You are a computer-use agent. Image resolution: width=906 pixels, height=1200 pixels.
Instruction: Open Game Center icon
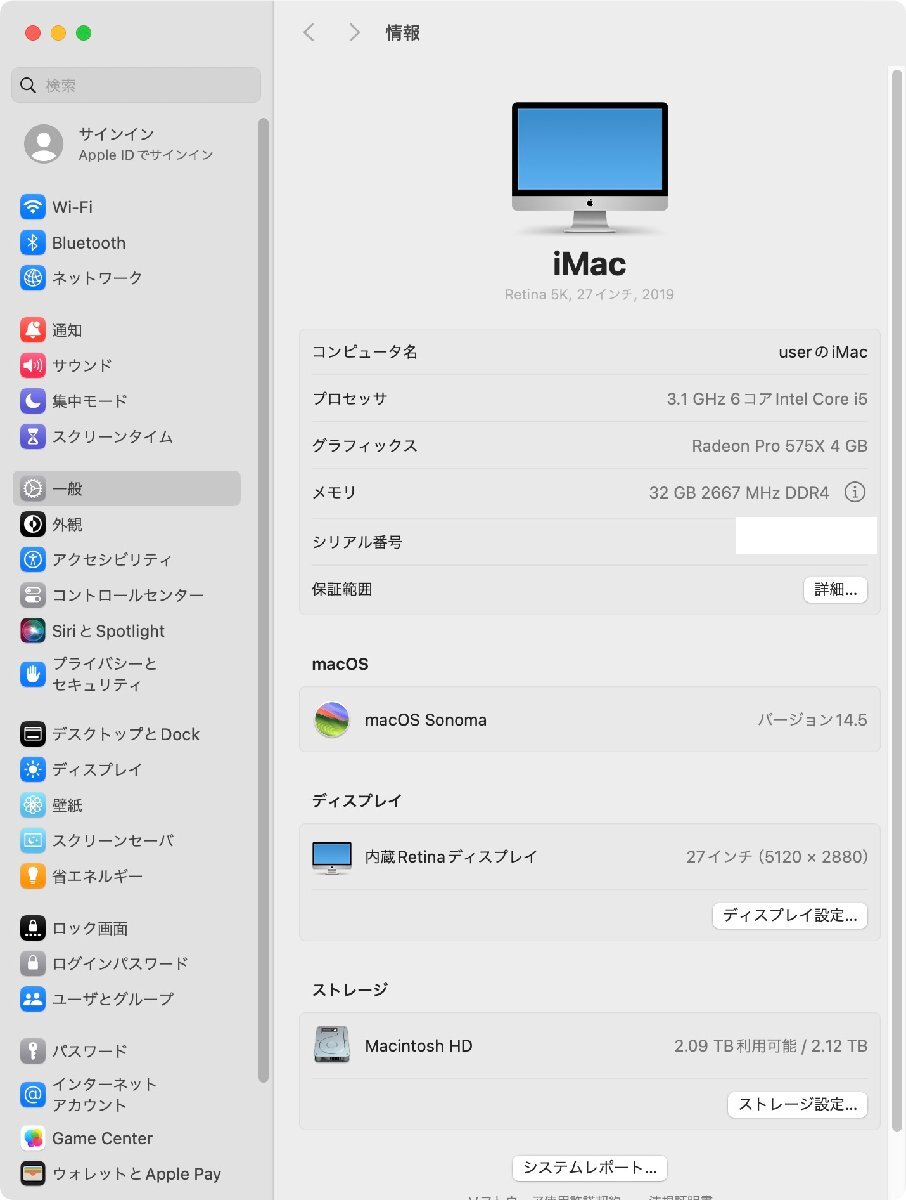pos(33,1138)
